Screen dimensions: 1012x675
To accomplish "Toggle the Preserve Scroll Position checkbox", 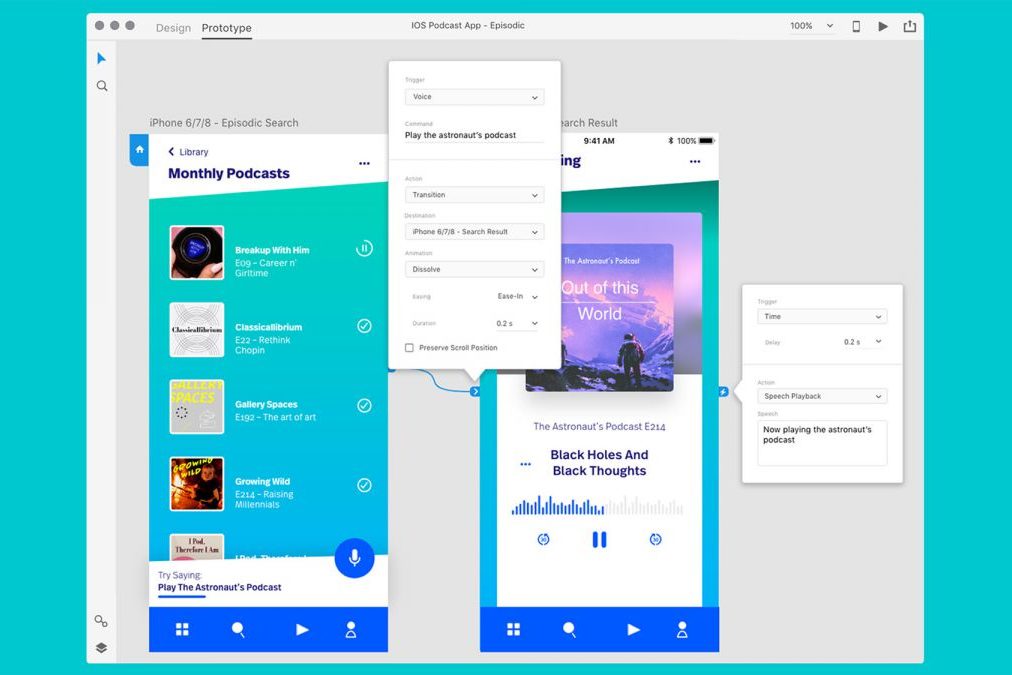I will 409,348.
